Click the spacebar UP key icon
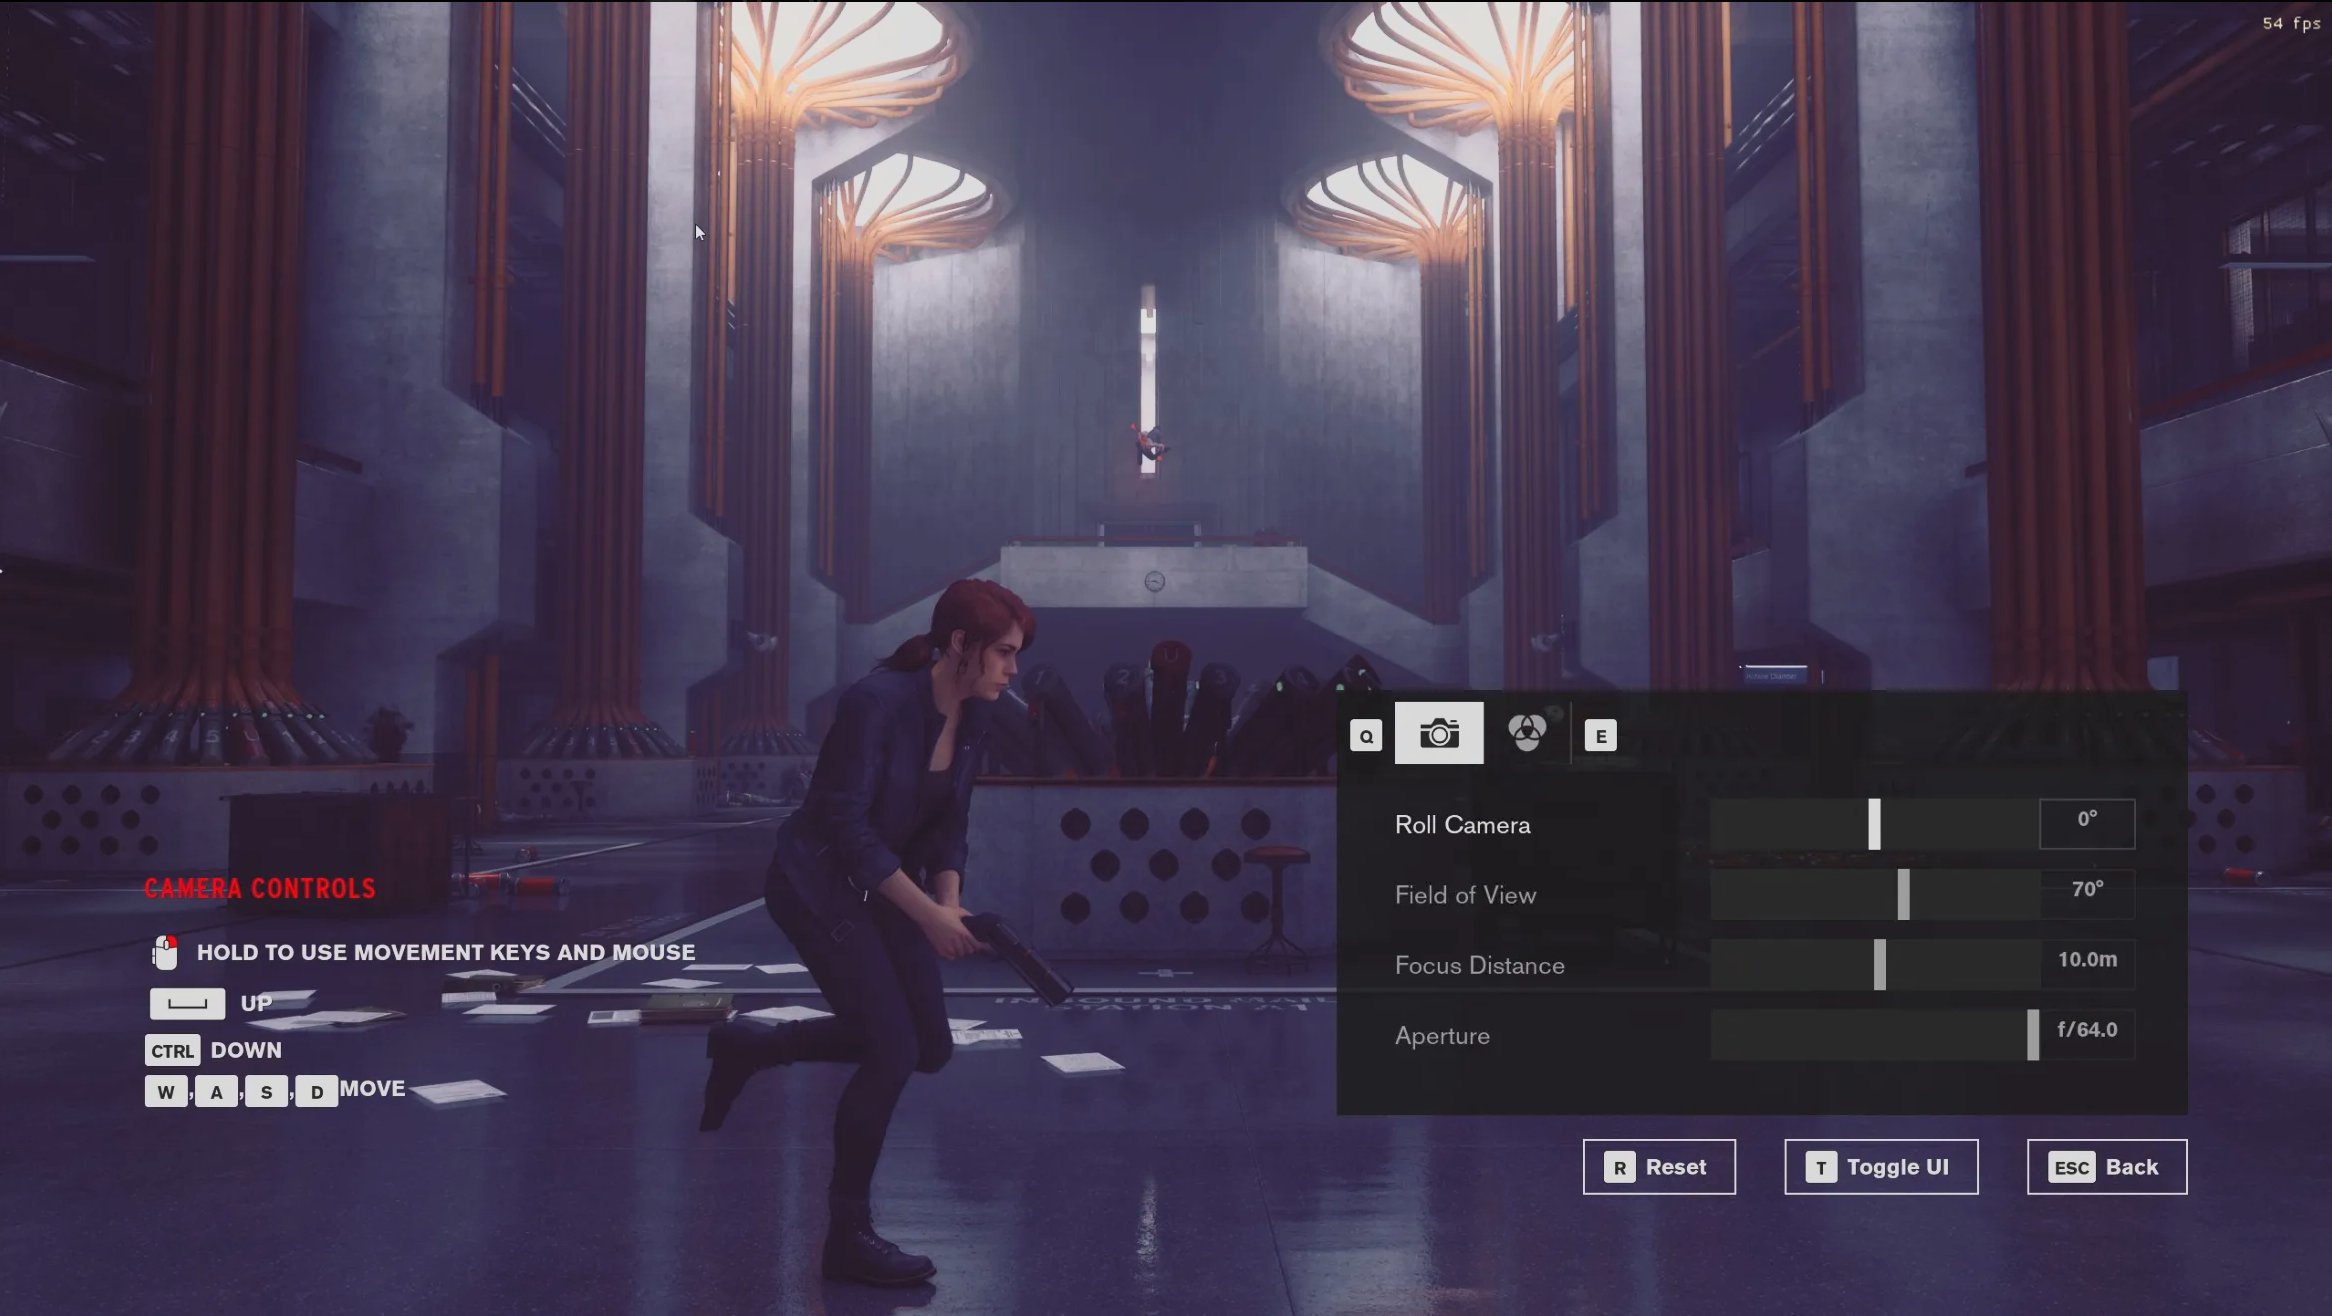Screen dimensions: 2332x1316 (x=187, y=1003)
